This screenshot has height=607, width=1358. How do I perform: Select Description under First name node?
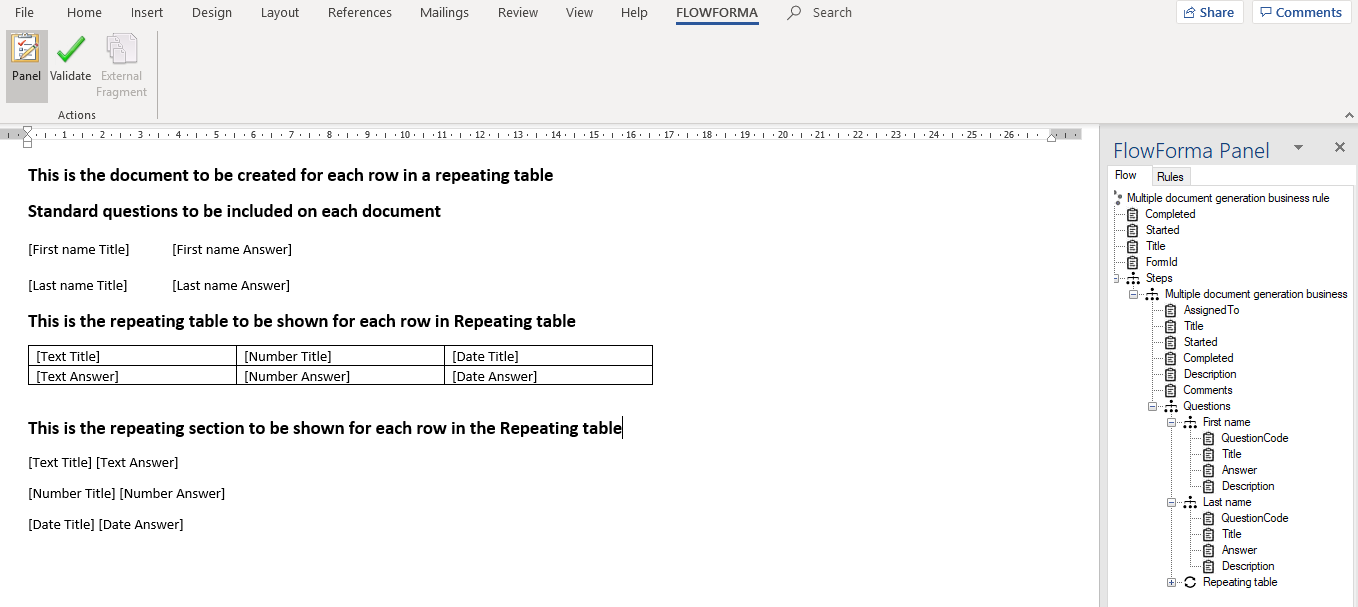(1248, 486)
